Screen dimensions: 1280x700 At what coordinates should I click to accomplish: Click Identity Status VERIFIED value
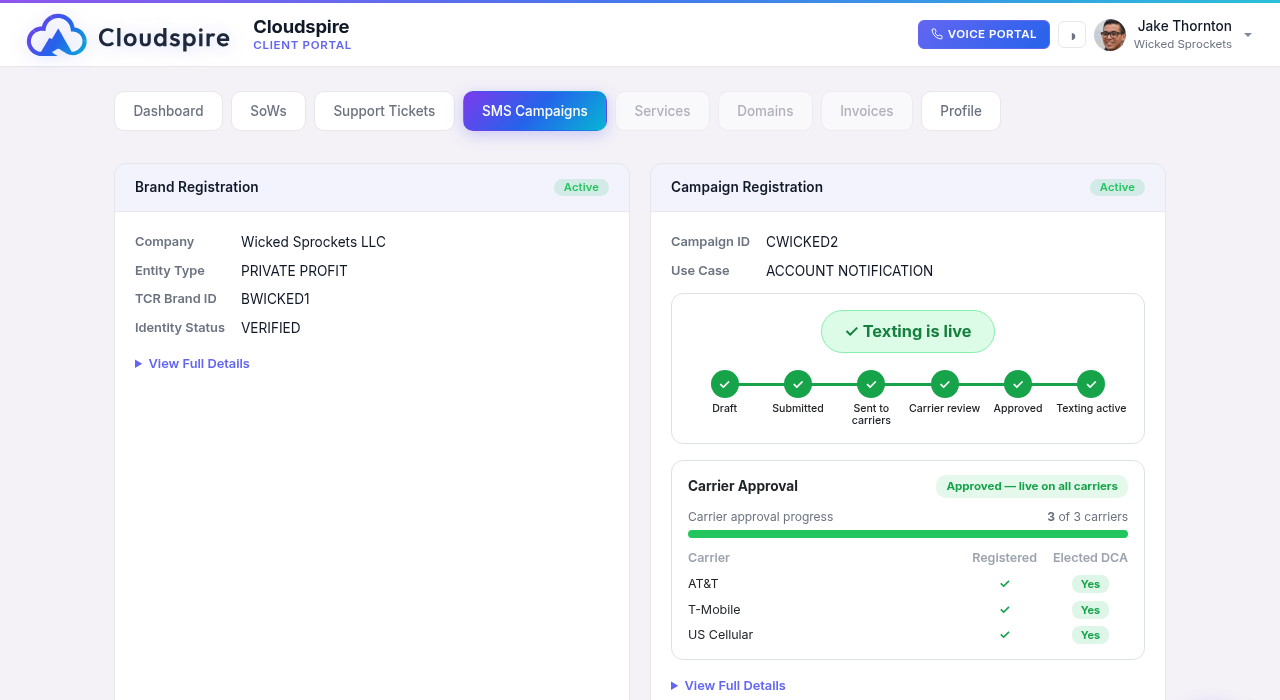[271, 328]
